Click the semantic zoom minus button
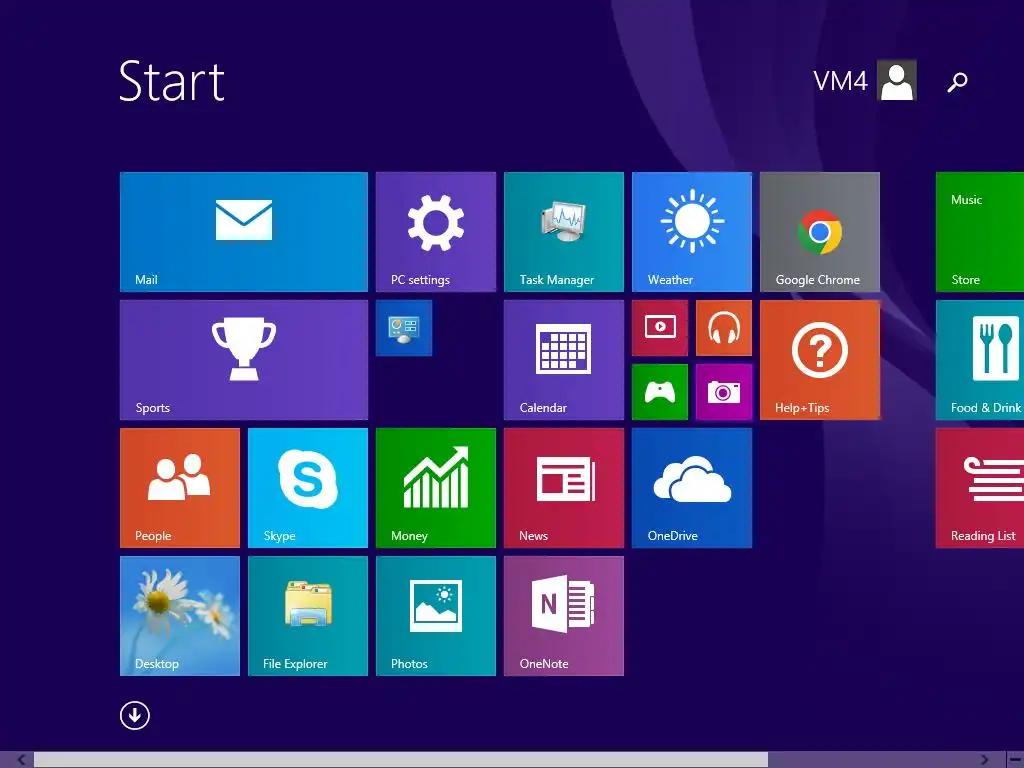The height and width of the screenshot is (768, 1024). [x=1015, y=760]
